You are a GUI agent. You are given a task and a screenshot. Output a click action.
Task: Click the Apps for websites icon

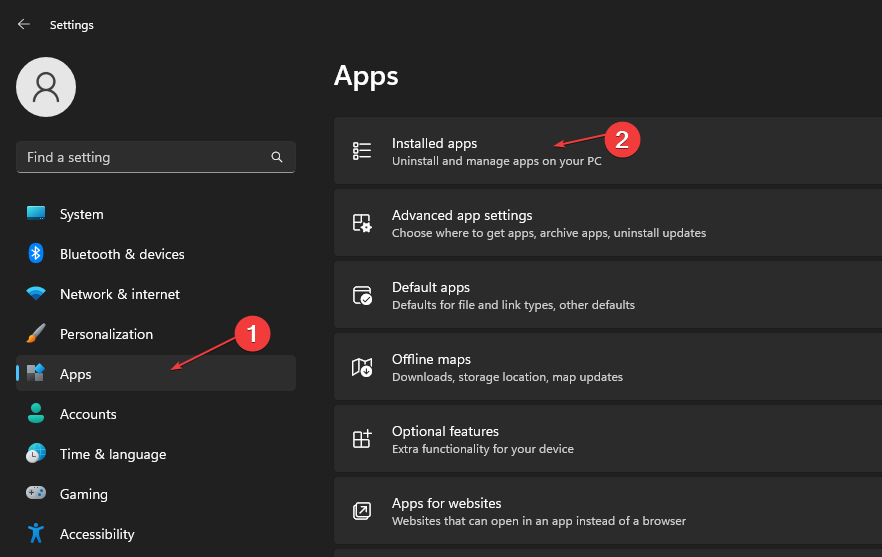click(362, 511)
